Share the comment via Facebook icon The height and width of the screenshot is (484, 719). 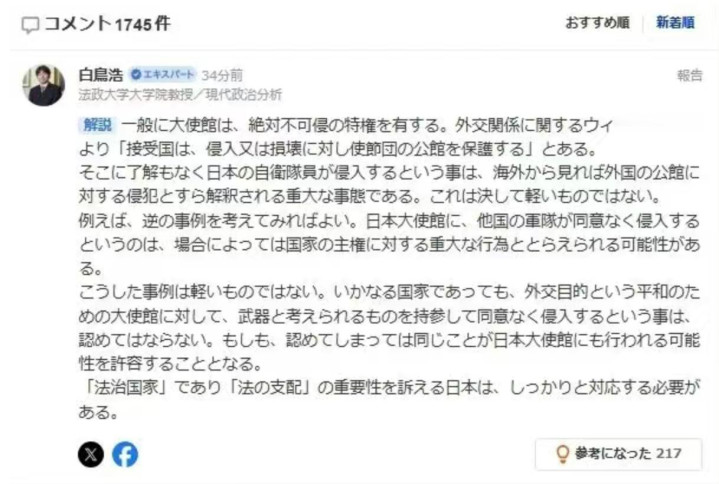[x=125, y=454]
